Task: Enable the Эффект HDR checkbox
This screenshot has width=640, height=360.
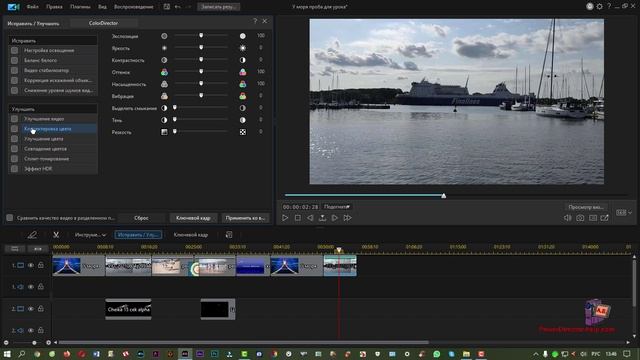Action: coord(15,169)
